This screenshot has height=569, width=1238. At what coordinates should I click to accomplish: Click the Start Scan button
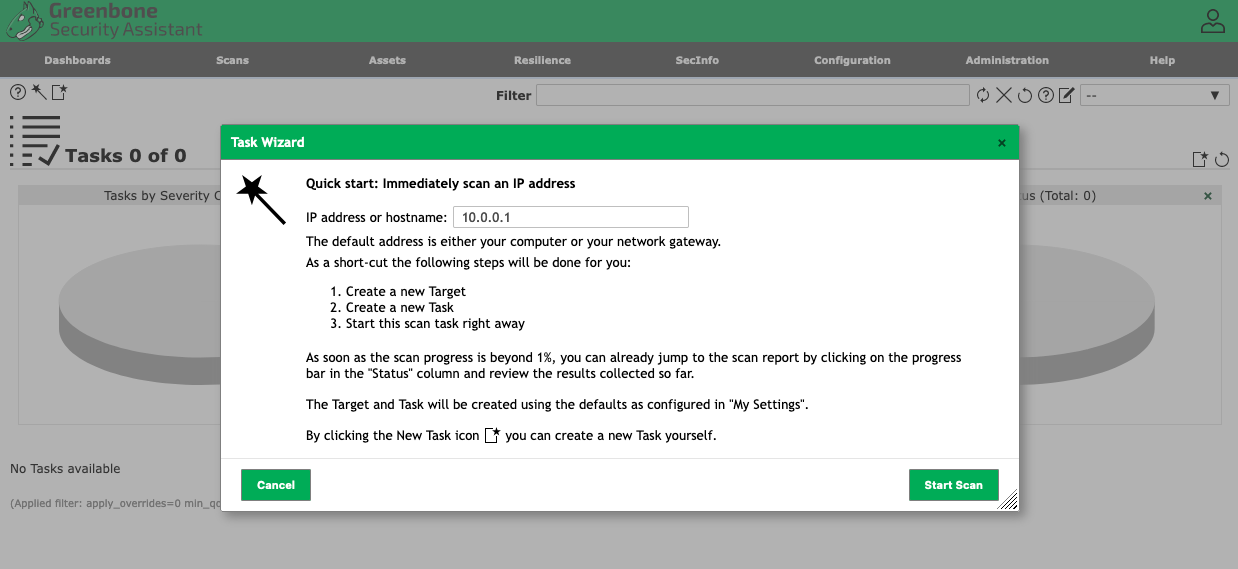tap(953, 485)
